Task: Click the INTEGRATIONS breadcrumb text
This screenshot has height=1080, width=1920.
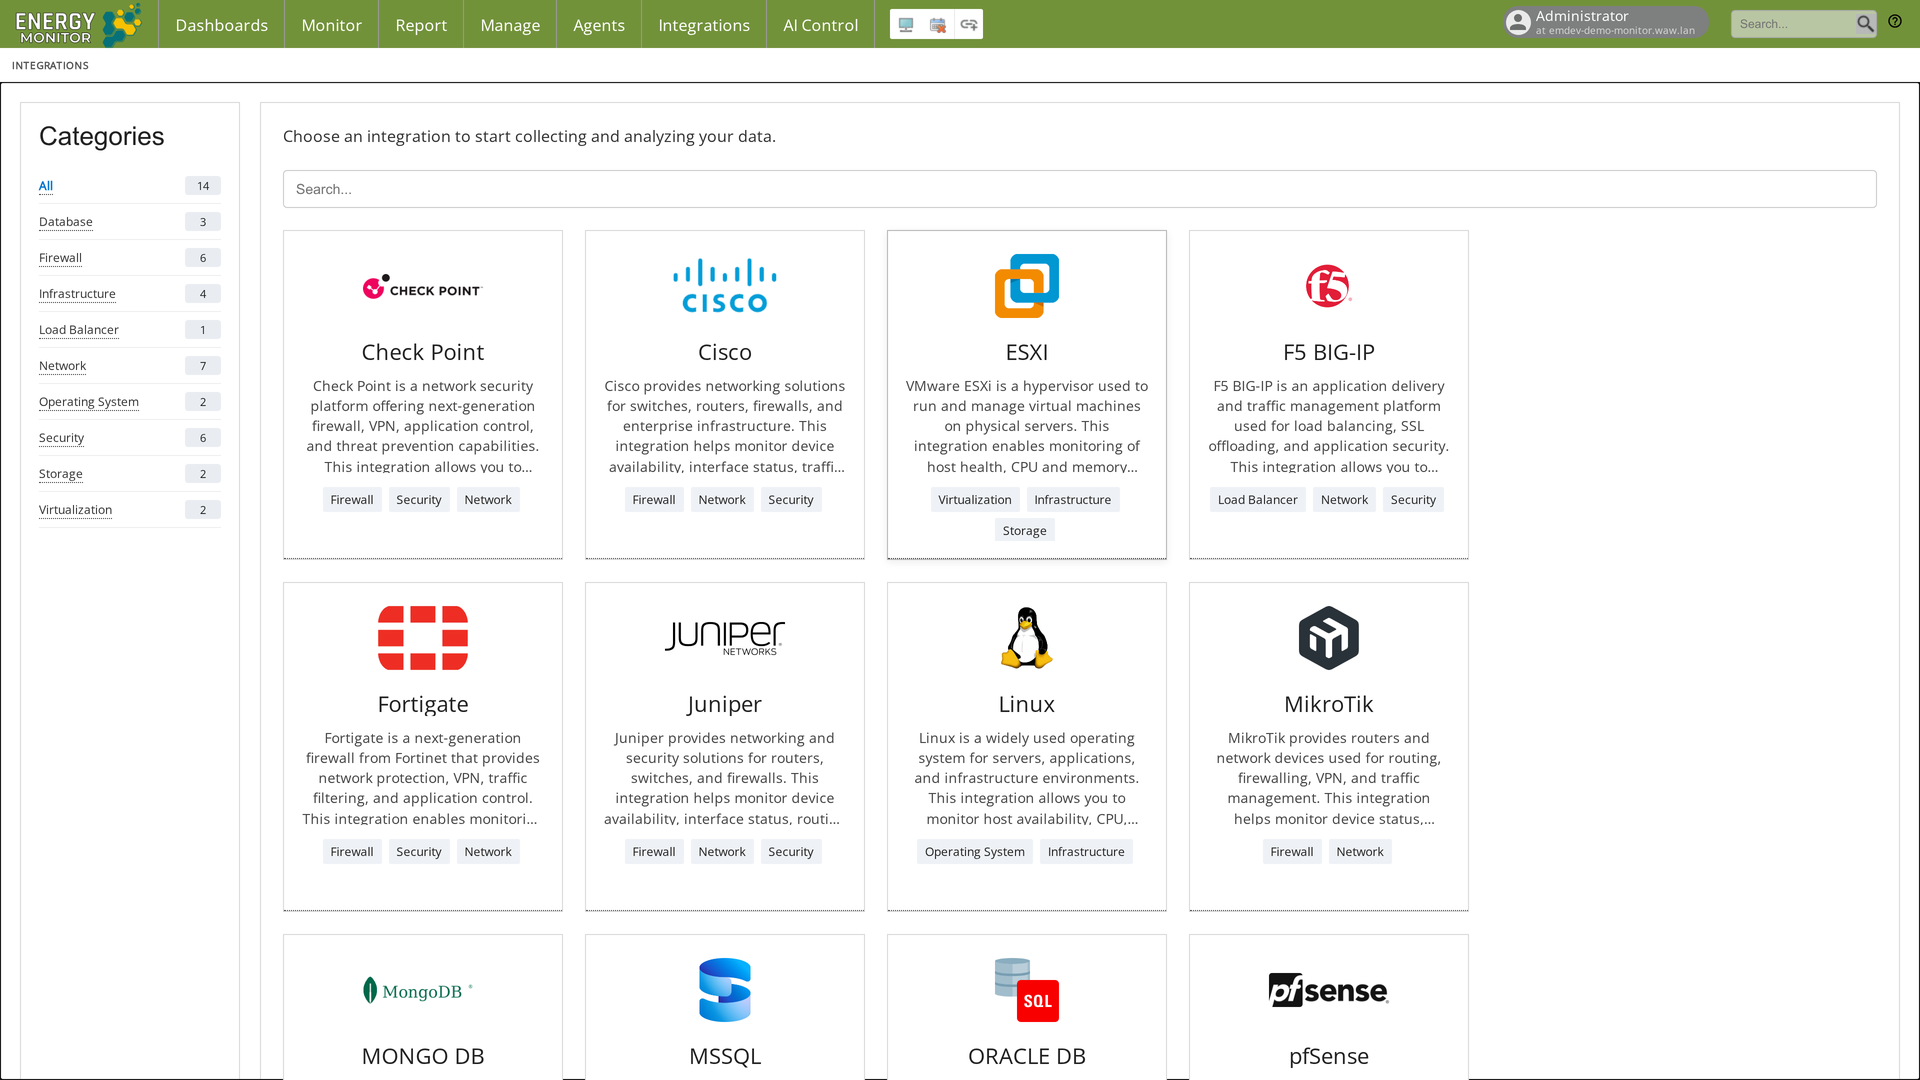Action: 50,66
